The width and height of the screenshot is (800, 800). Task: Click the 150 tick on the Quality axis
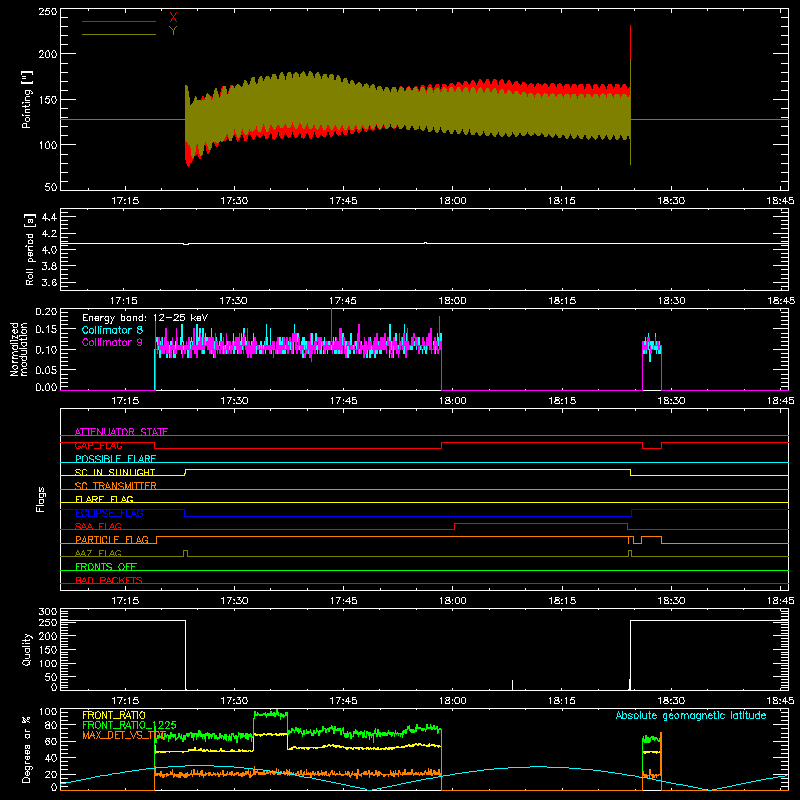pos(48,650)
